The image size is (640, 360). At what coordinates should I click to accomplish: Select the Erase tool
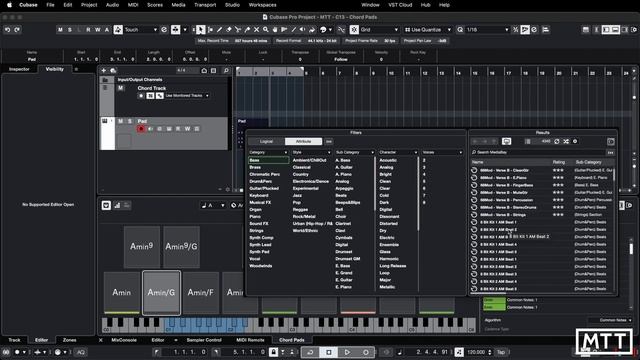[x=229, y=30]
